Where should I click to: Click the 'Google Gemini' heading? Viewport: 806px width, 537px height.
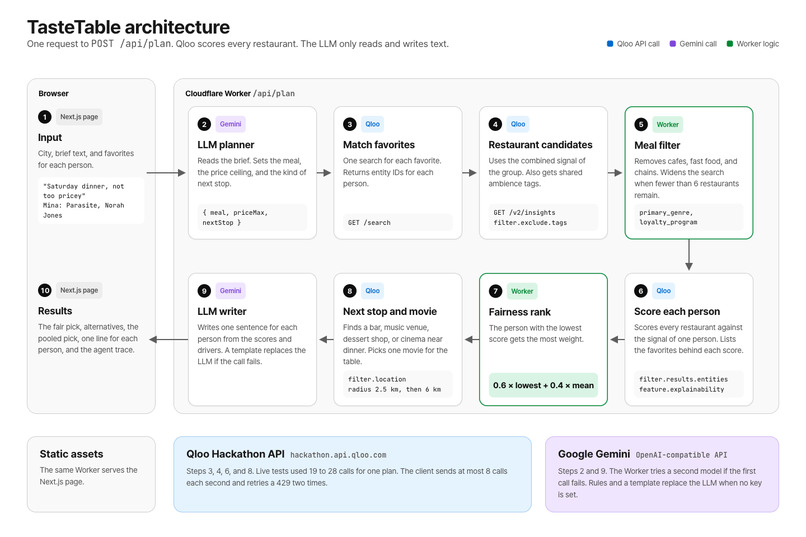click(x=594, y=454)
